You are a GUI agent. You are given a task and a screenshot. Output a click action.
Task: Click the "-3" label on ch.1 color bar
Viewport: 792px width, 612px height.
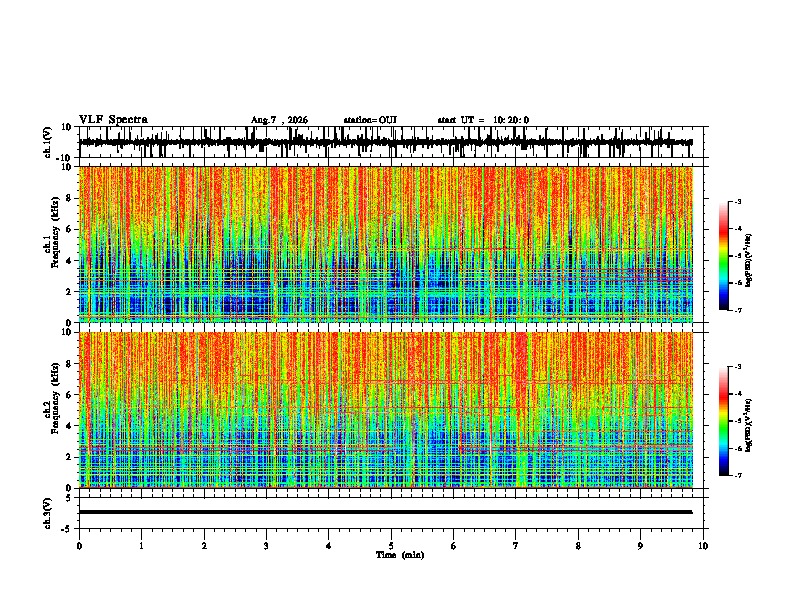[738, 201]
